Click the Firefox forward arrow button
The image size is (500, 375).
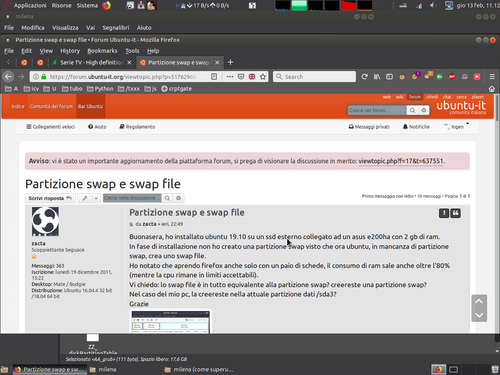click(21, 77)
